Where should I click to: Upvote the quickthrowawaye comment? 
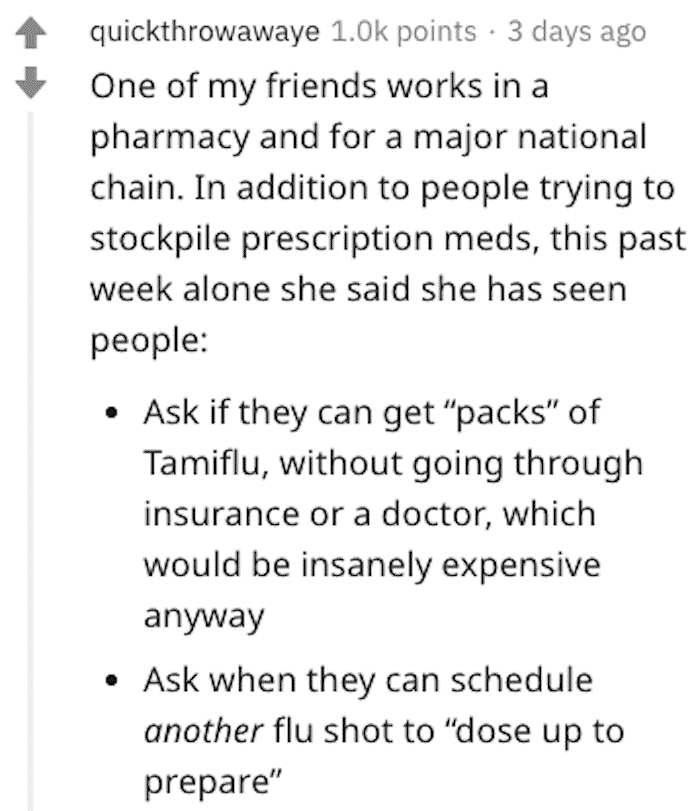(x=31, y=33)
